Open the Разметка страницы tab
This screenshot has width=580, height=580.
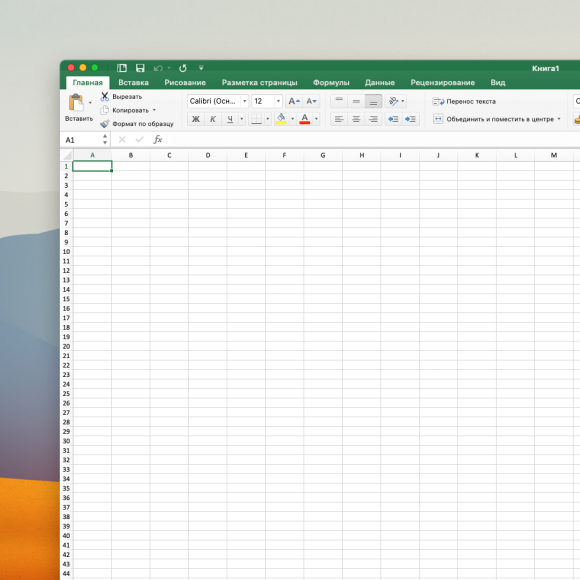[x=259, y=82]
